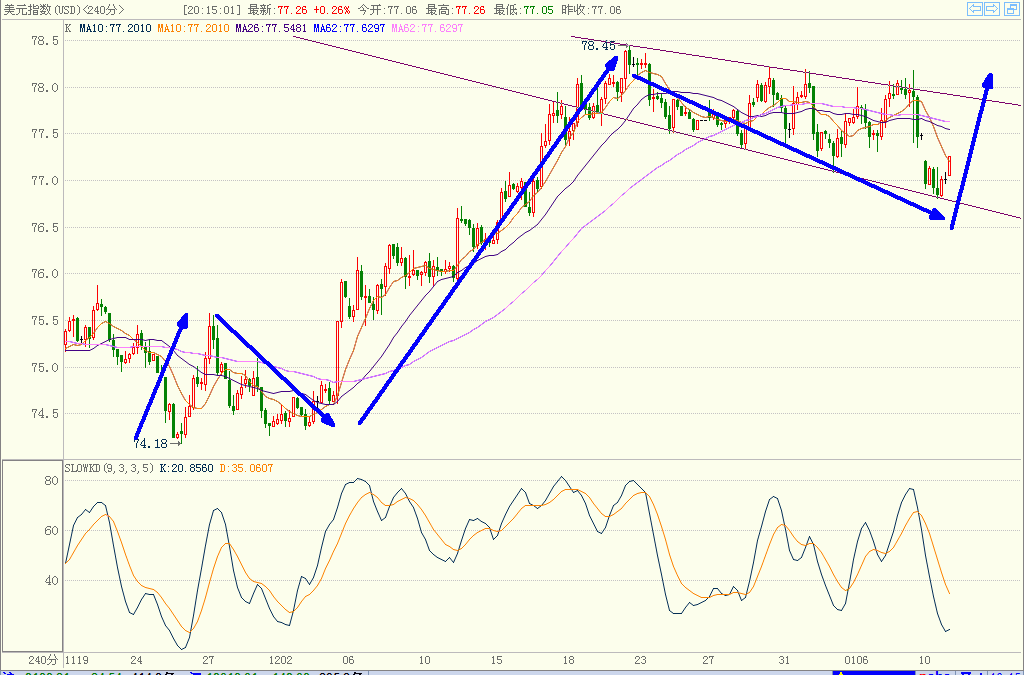Image resolution: width=1024 pixels, height=675 pixels.
Task: Click the 60 level on SLOWKD axis
Action: pos(51,531)
